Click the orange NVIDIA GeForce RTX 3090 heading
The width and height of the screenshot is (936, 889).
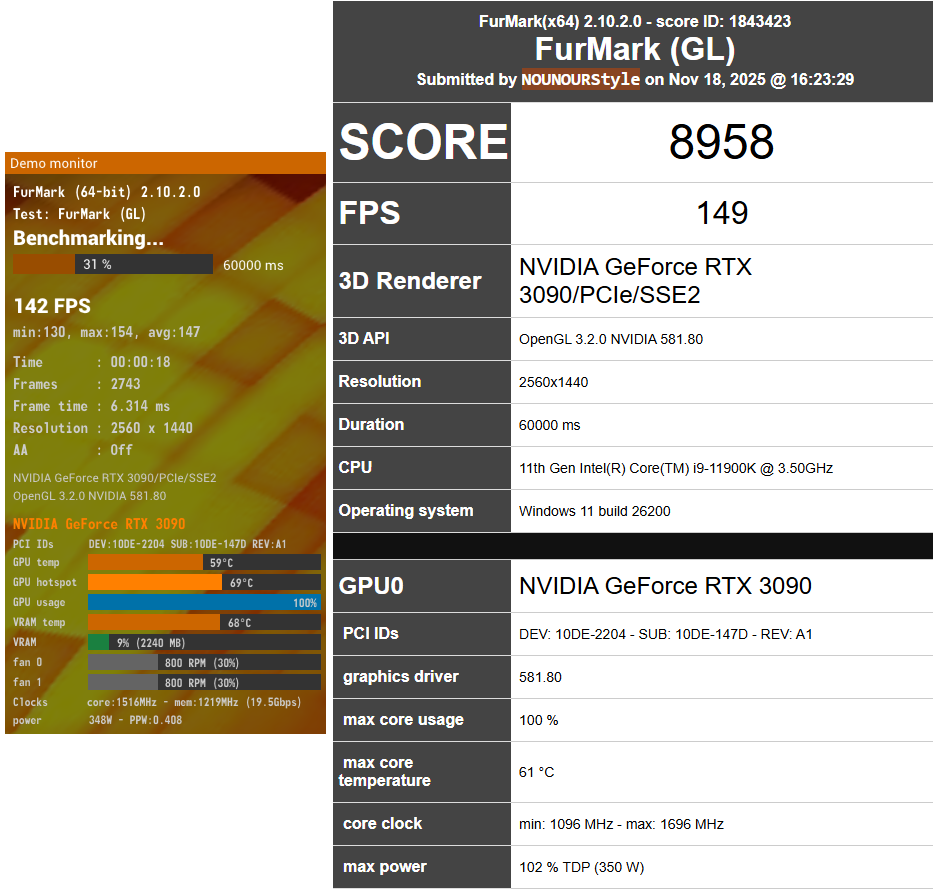[99, 524]
